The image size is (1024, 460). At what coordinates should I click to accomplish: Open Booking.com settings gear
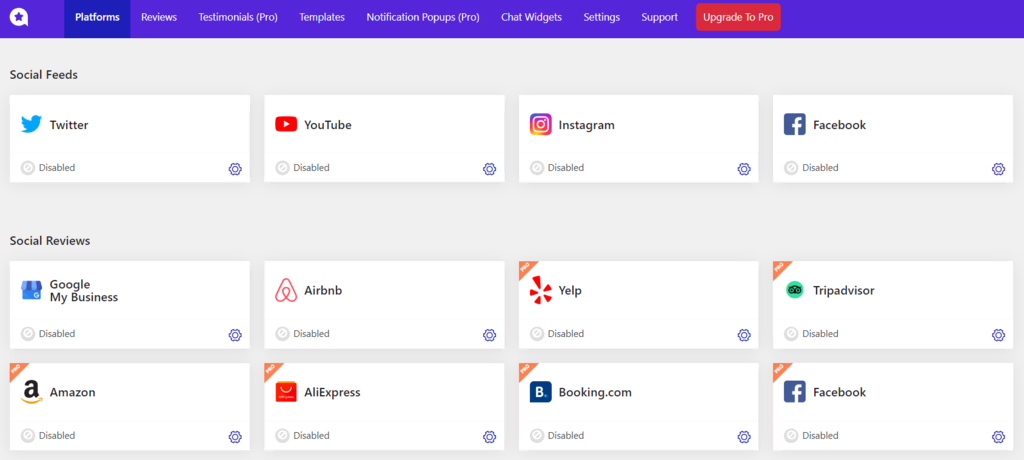point(744,437)
